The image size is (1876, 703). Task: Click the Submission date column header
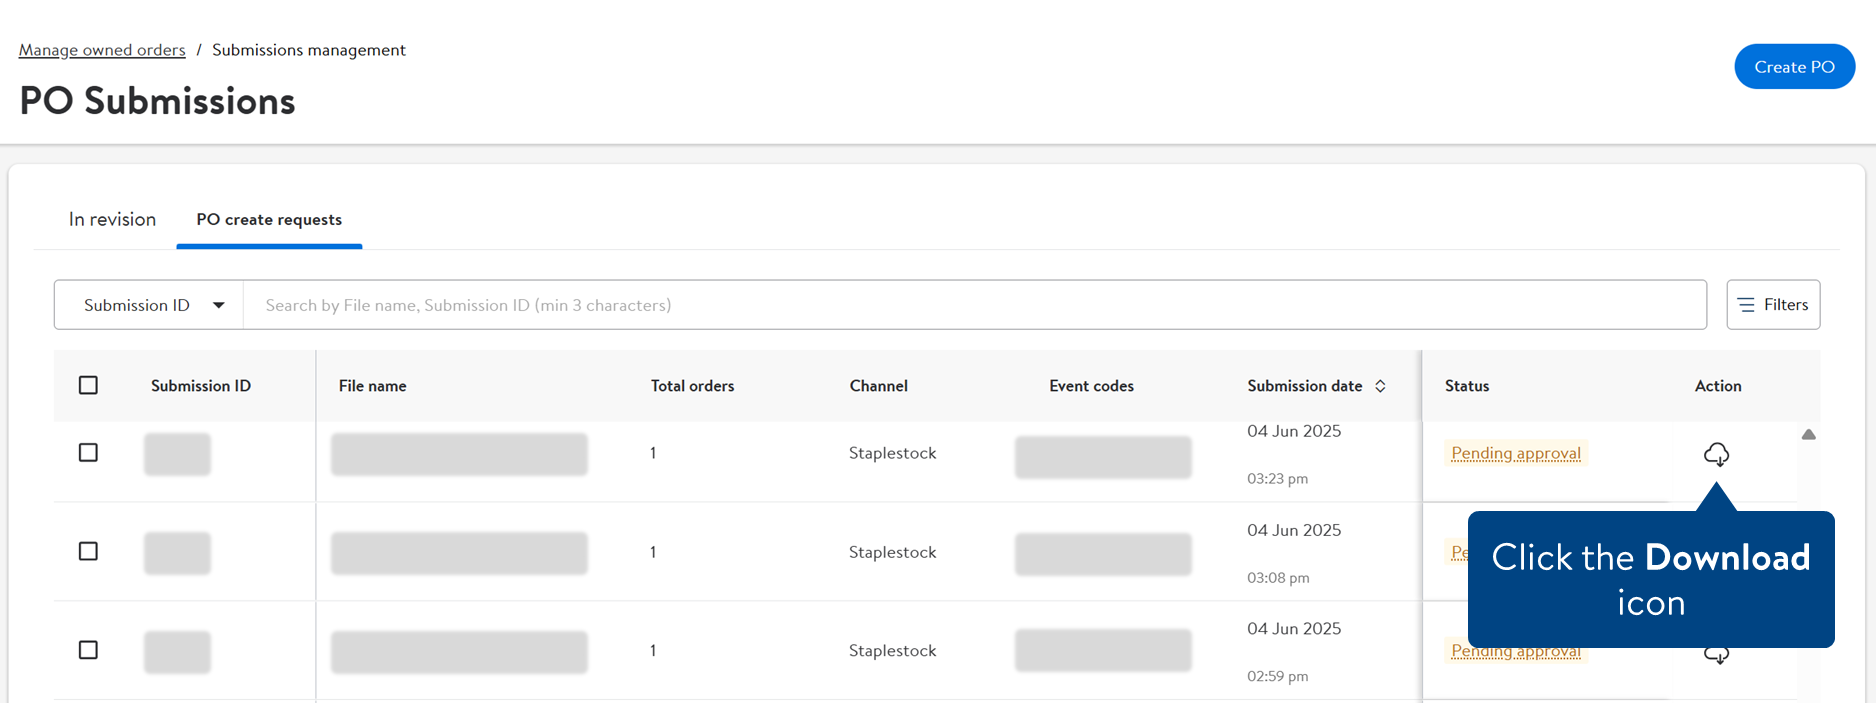1304,386
